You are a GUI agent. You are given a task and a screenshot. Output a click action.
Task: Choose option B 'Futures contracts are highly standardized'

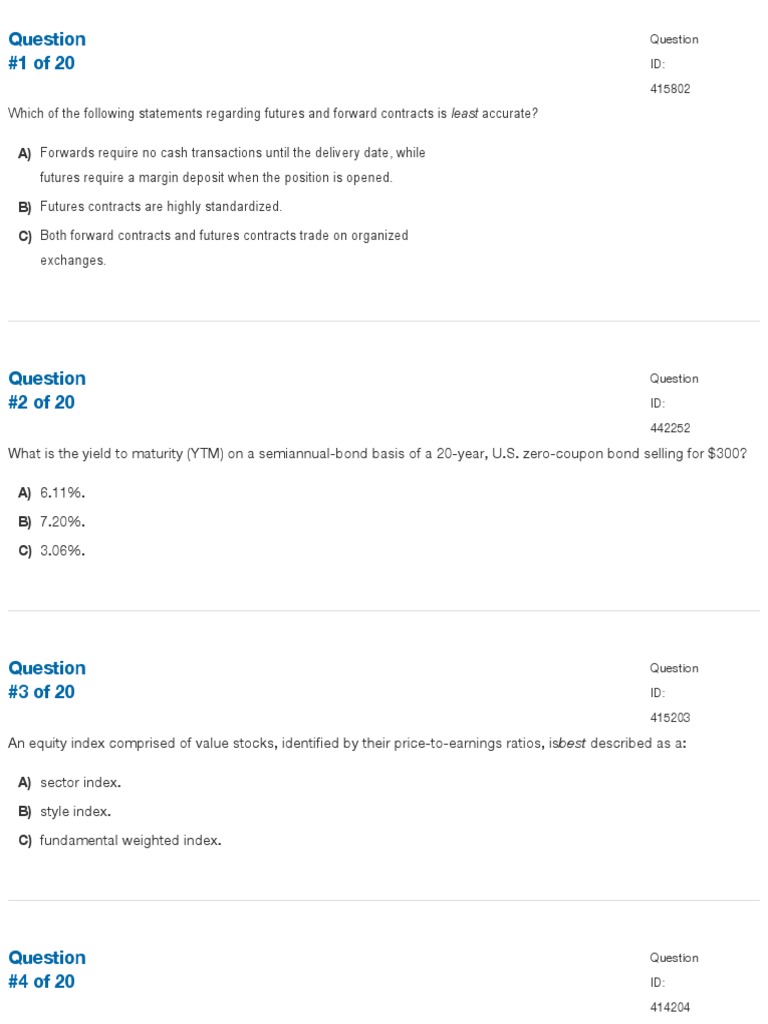pyautogui.click(x=150, y=207)
